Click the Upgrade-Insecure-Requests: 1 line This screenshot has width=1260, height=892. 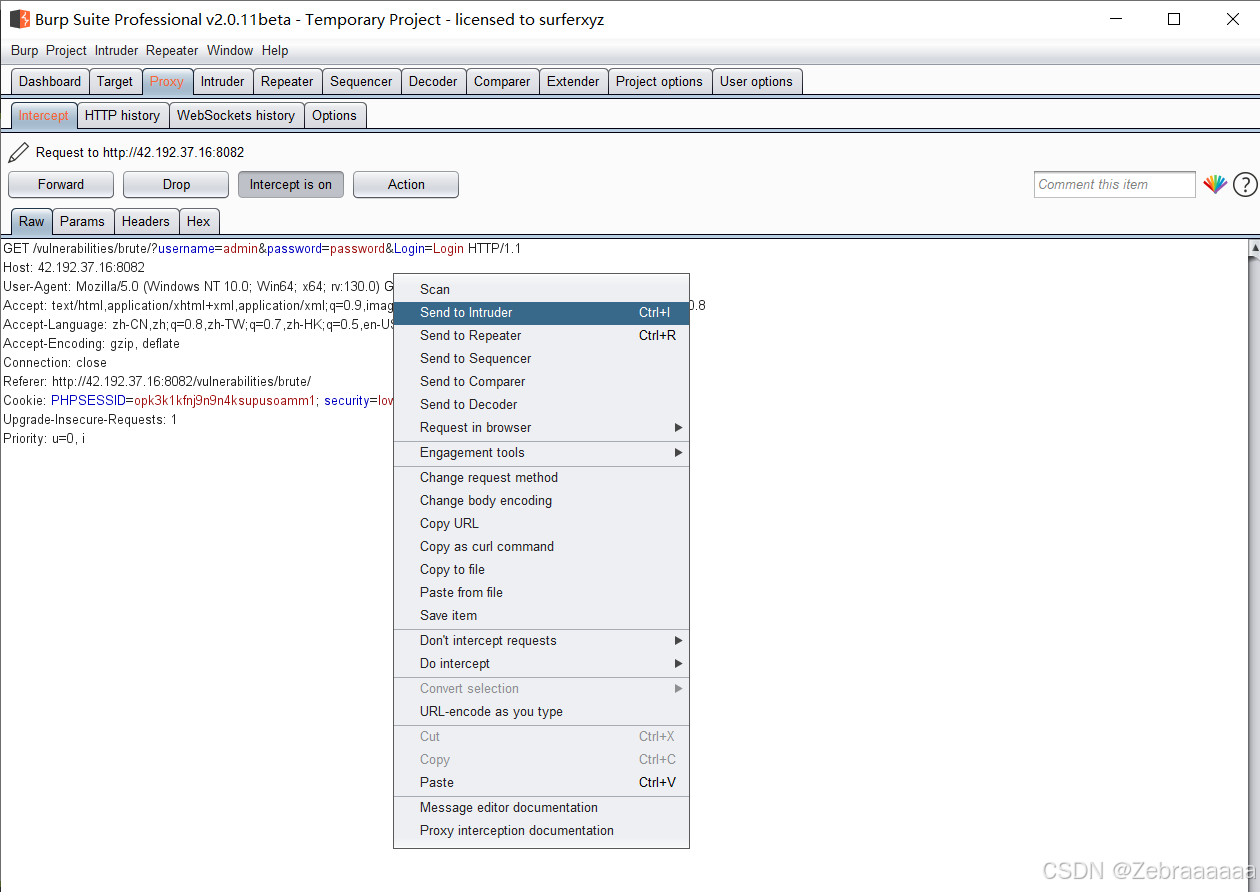(90, 419)
